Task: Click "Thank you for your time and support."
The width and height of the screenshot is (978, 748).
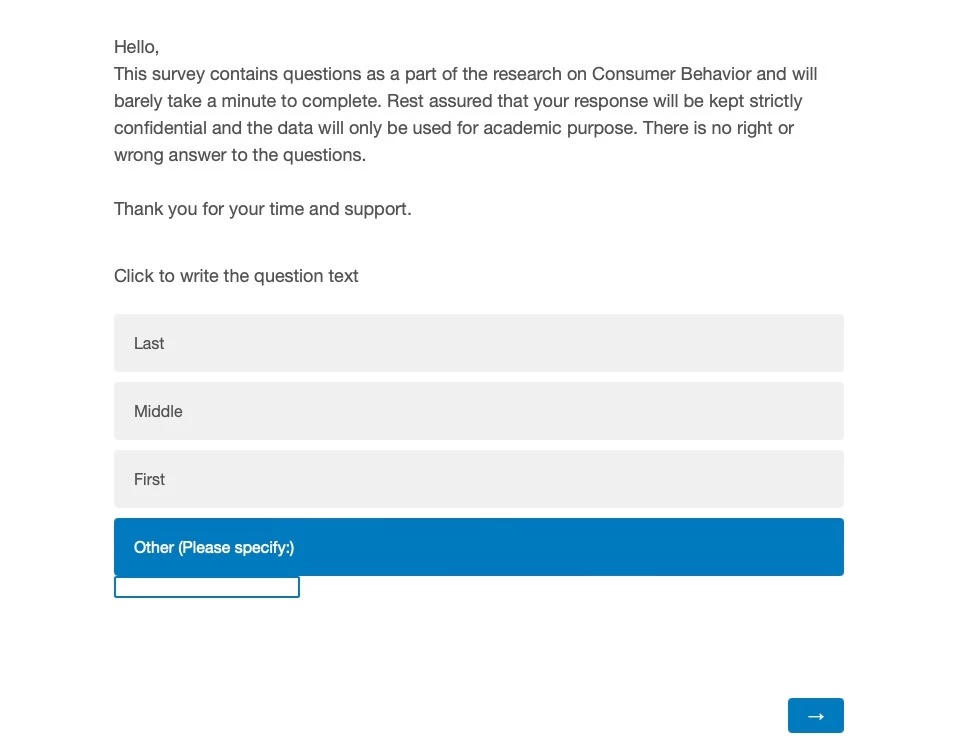Action: pos(263,208)
